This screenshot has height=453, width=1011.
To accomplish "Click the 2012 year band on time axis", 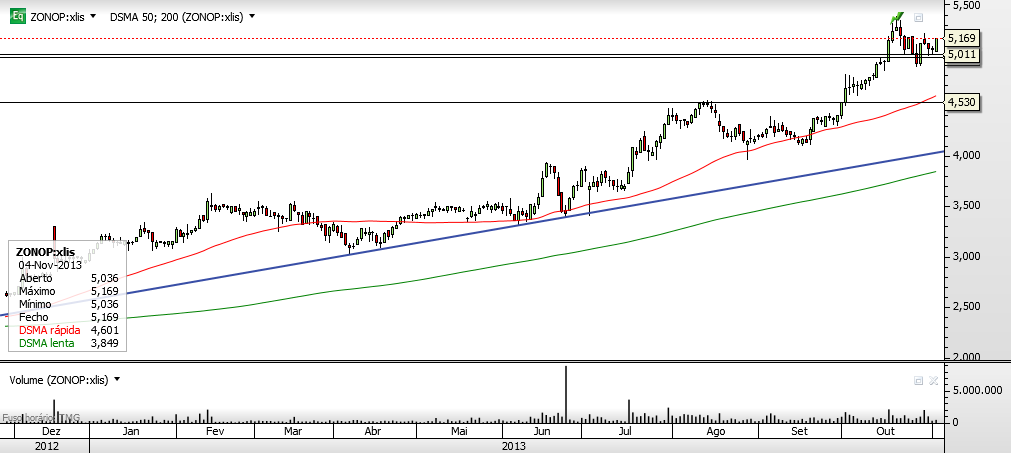I will pyautogui.click(x=46, y=446).
